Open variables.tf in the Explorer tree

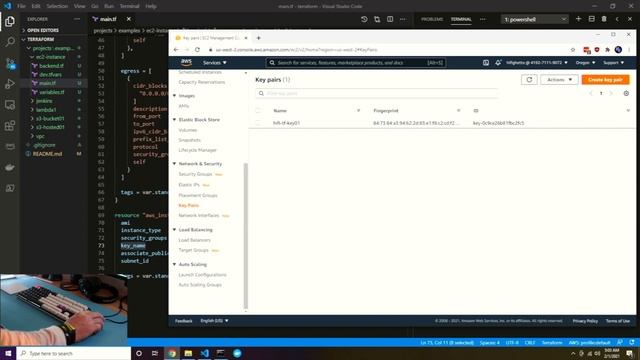pos(51,92)
